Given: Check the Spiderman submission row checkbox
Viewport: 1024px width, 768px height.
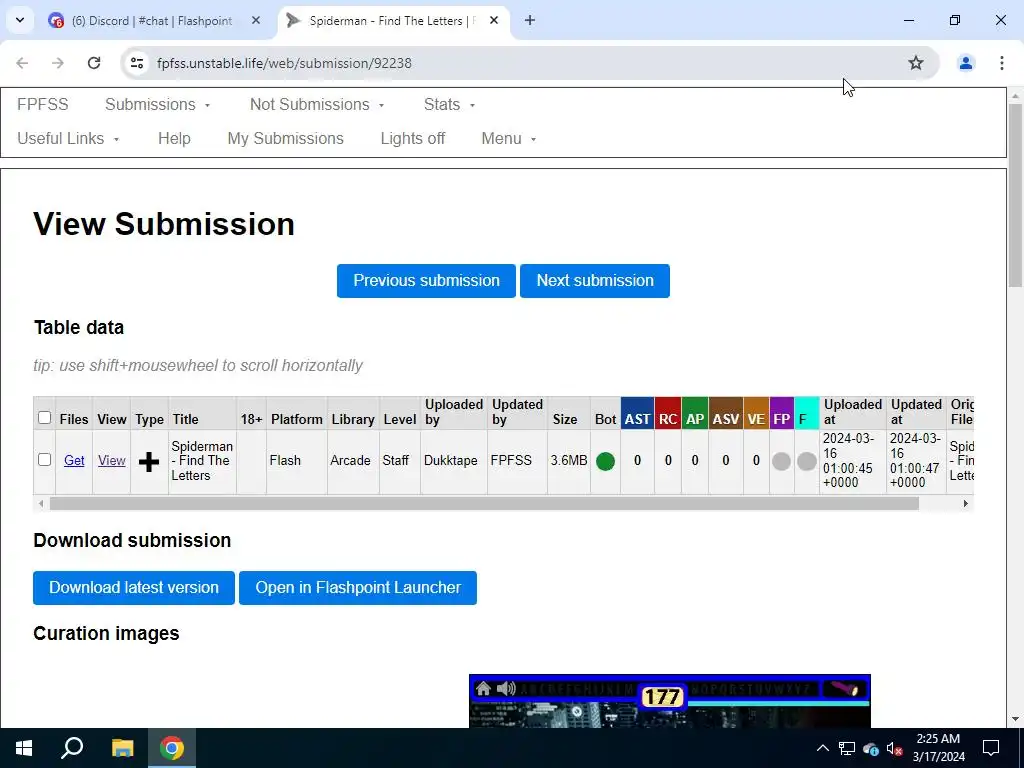Looking at the screenshot, I should (x=44, y=459).
